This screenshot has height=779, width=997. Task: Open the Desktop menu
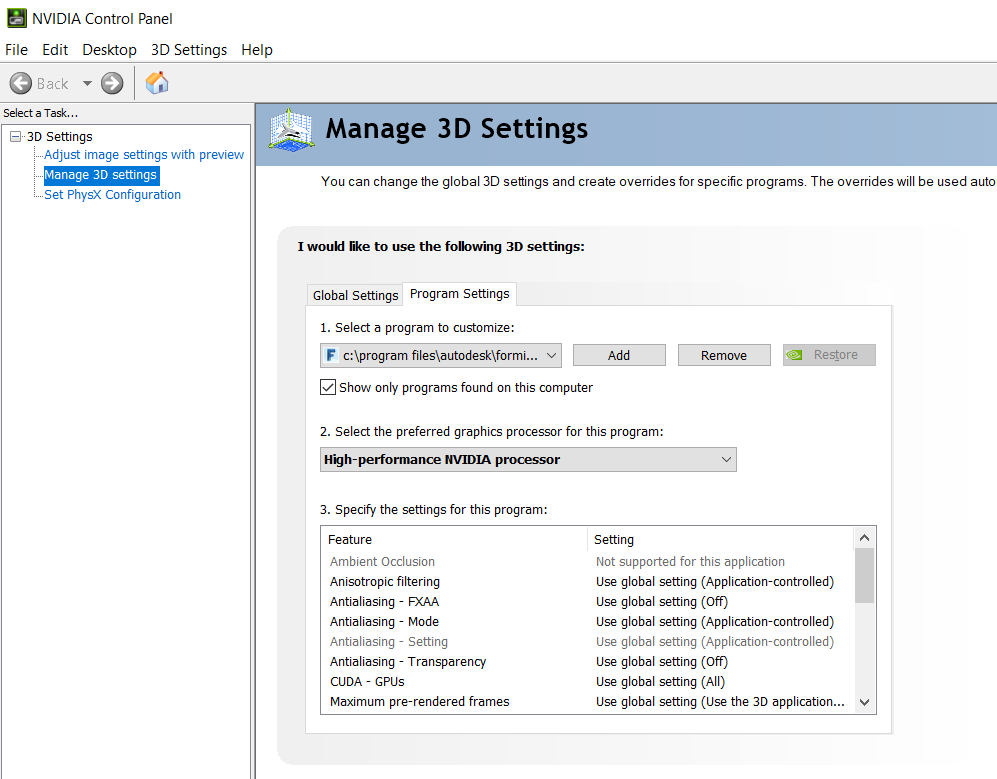110,49
